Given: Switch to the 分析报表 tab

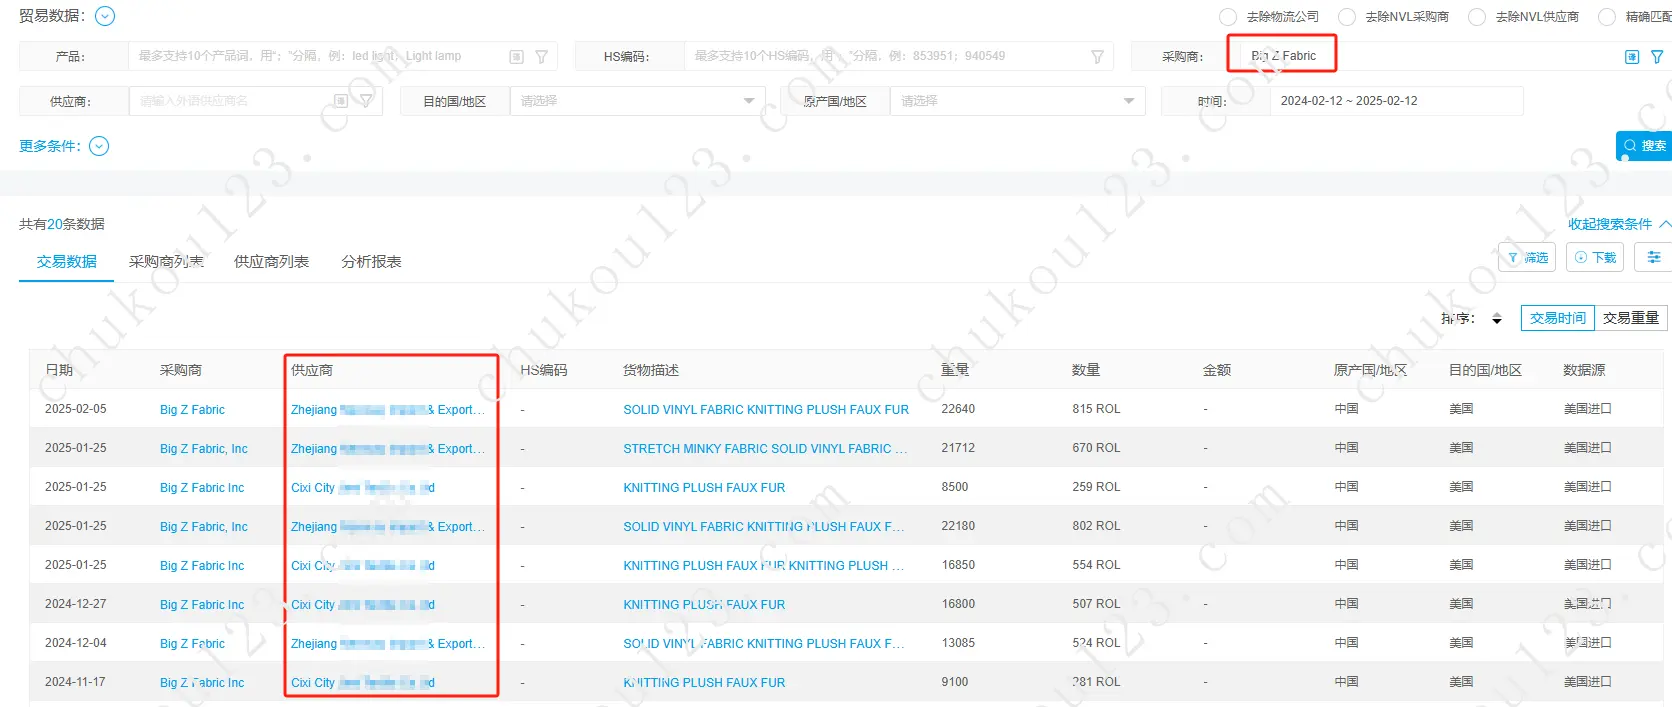Looking at the screenshot, I should [371, 262].
